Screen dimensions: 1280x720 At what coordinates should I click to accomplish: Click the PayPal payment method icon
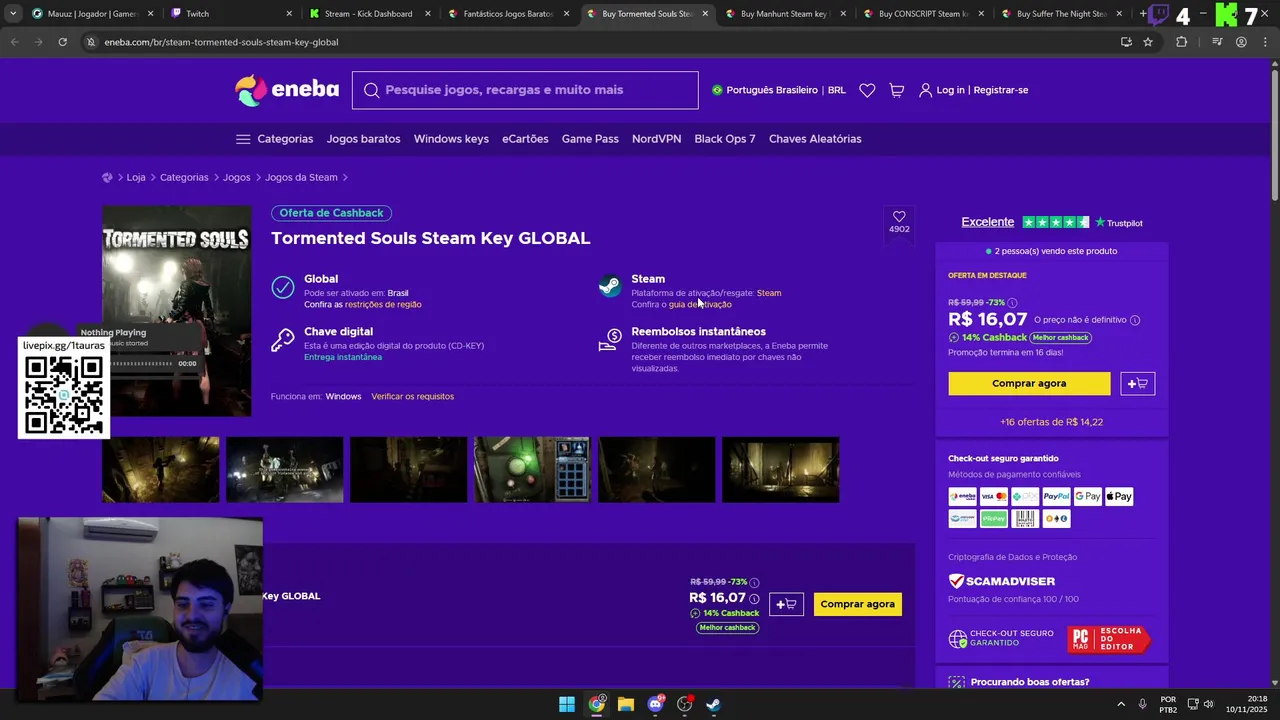point(1056,496)
